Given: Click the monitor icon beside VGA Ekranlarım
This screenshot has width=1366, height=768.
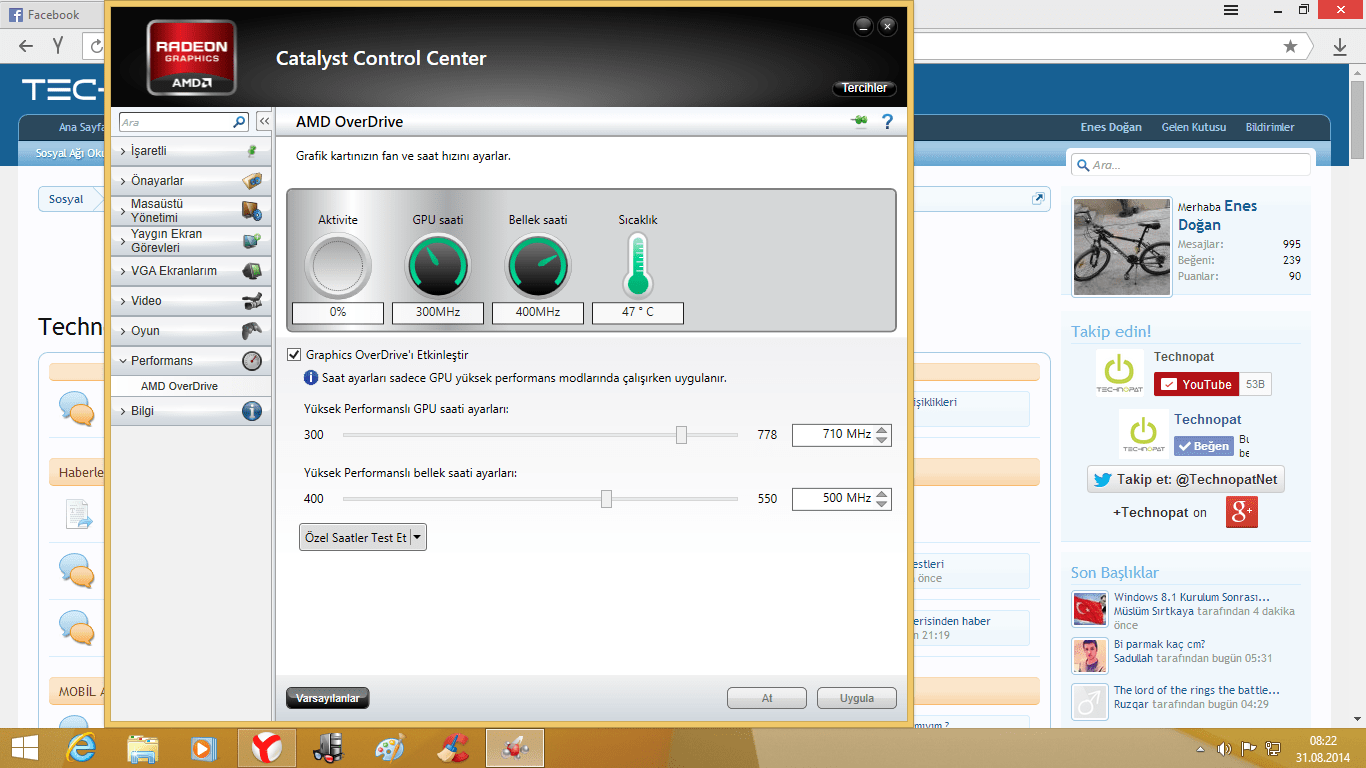Looking at the screenshot, I should tap(252, 271).
